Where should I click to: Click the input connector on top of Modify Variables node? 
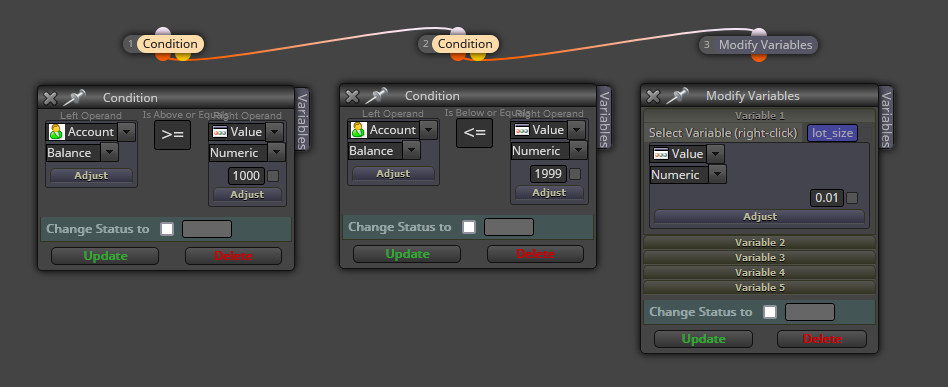pyautogui.click(x=759, y=33)
